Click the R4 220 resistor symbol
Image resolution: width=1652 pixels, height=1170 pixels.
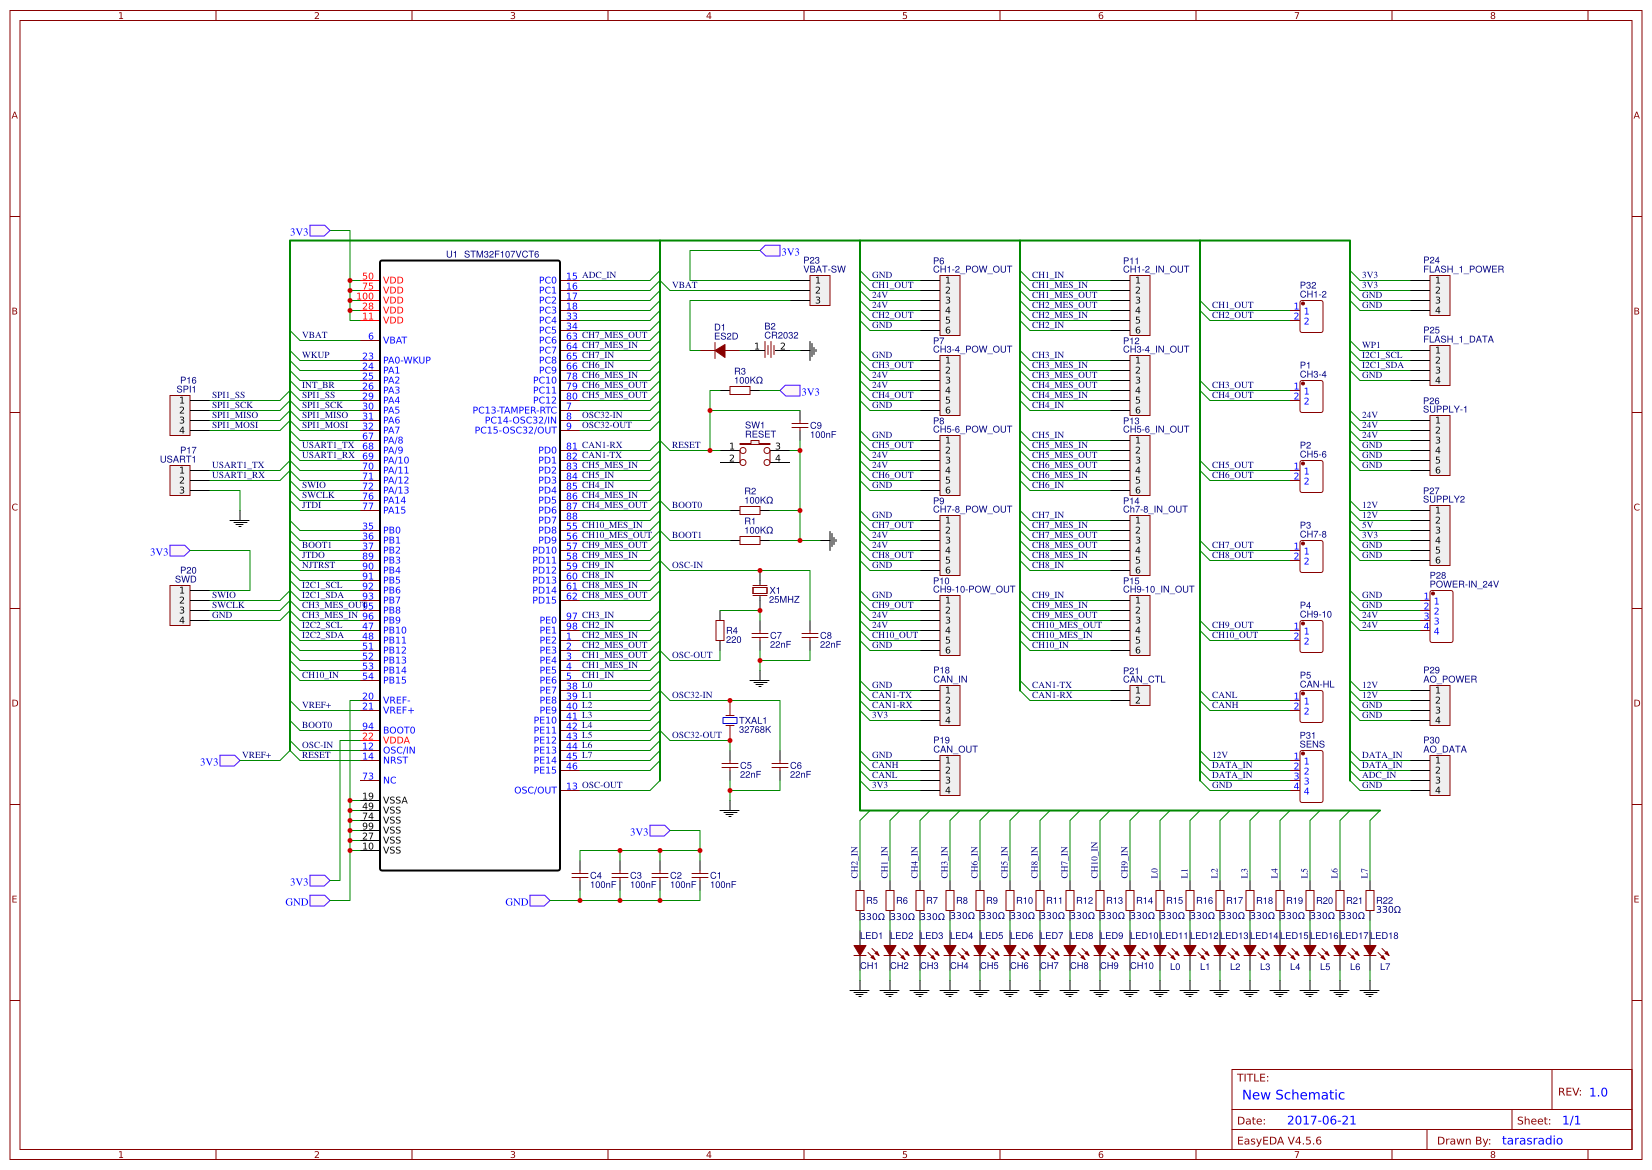pos(720,630)
